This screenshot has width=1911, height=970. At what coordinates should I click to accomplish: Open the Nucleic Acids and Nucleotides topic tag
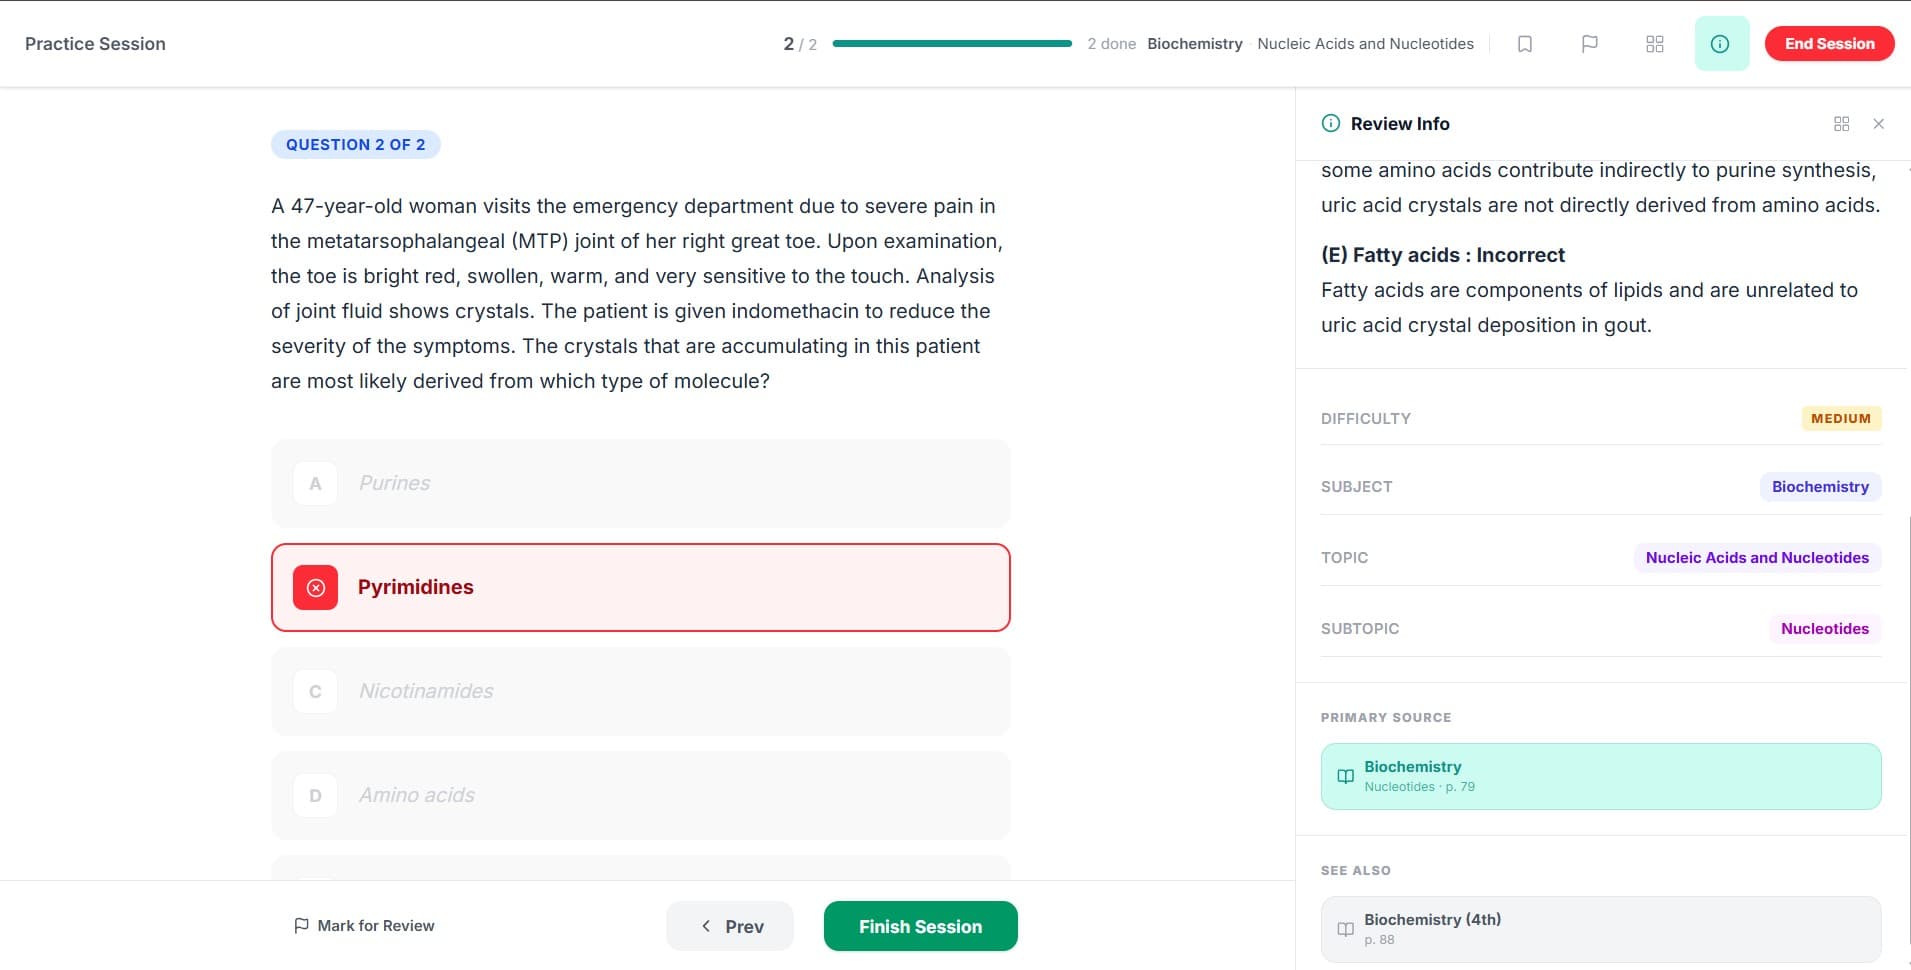1757,558
